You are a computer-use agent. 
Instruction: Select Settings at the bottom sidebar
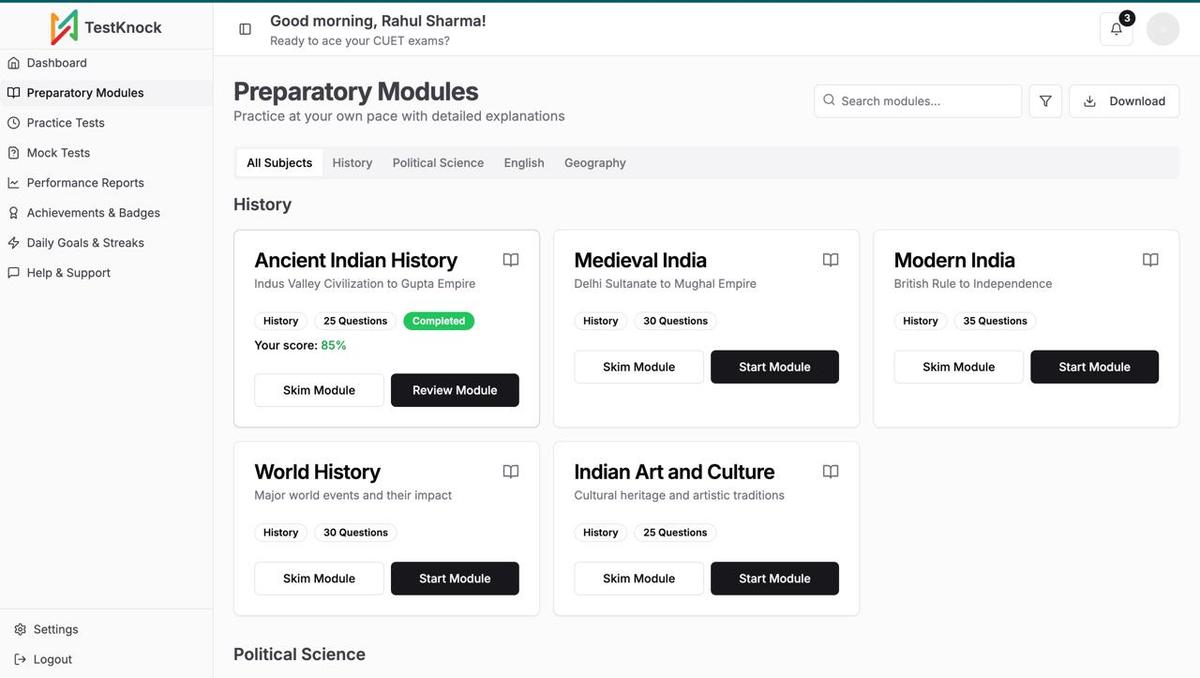(x=46, y=628)
